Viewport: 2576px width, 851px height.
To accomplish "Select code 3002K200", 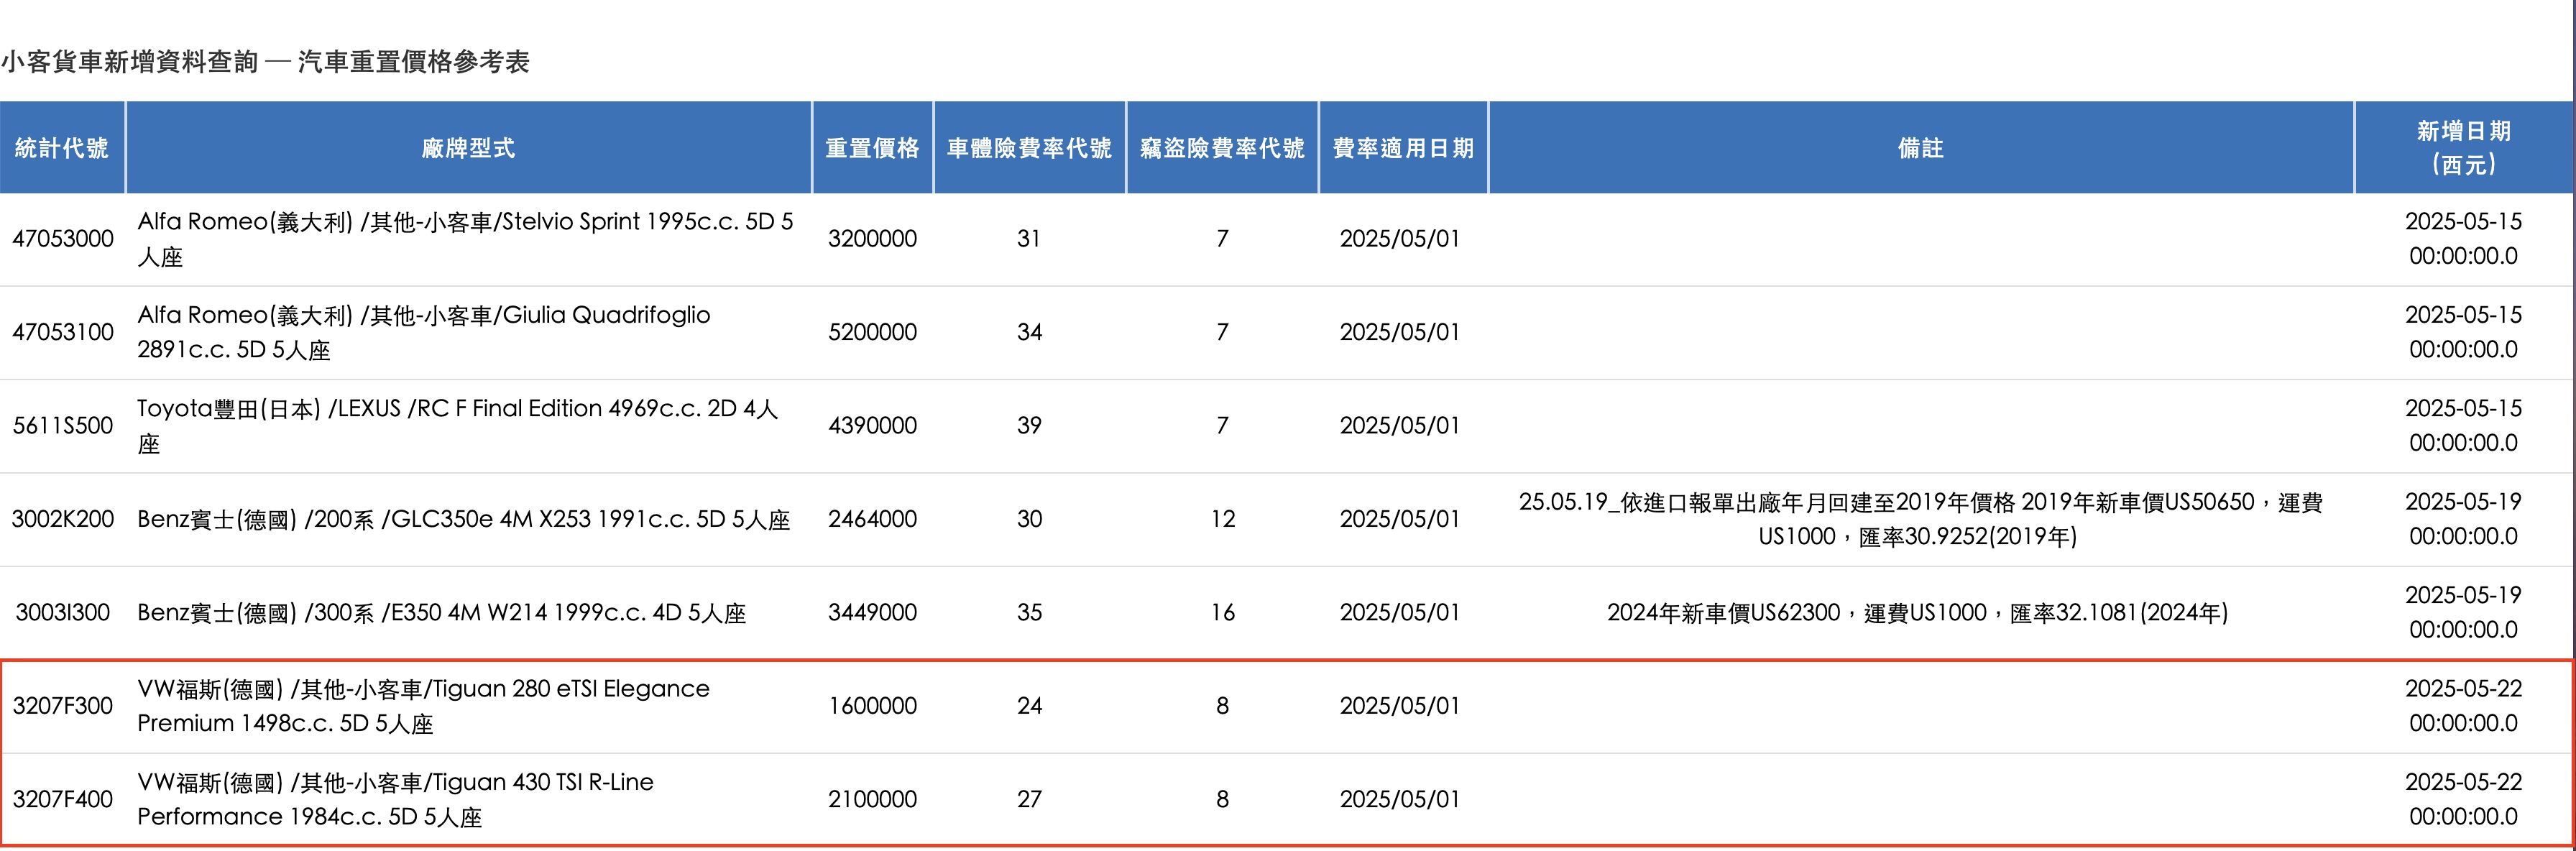I will click(x=63, y=519).
